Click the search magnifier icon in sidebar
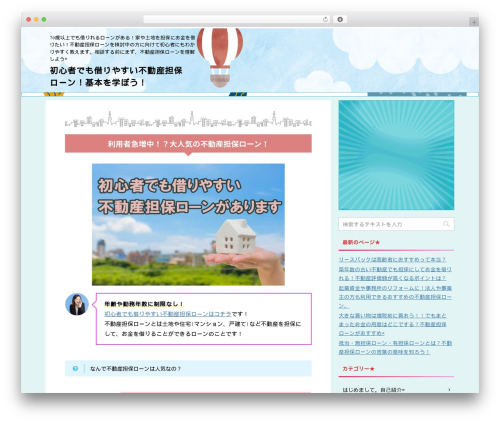 (x=446, y=224)
